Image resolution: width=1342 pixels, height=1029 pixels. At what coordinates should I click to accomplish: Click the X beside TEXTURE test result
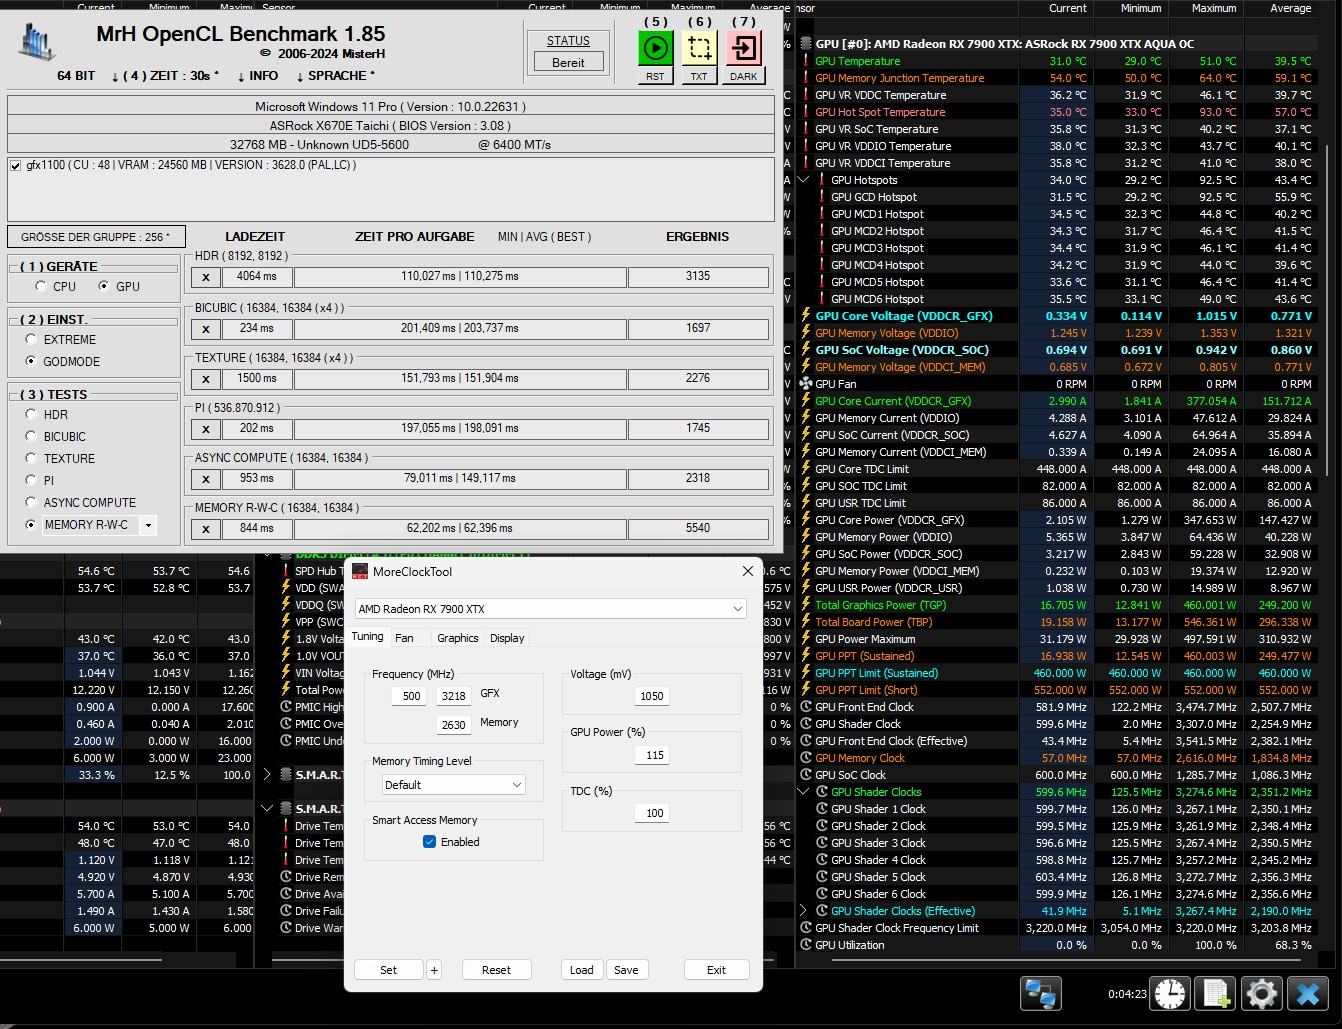pyautogui.click(x=206, y=379)
